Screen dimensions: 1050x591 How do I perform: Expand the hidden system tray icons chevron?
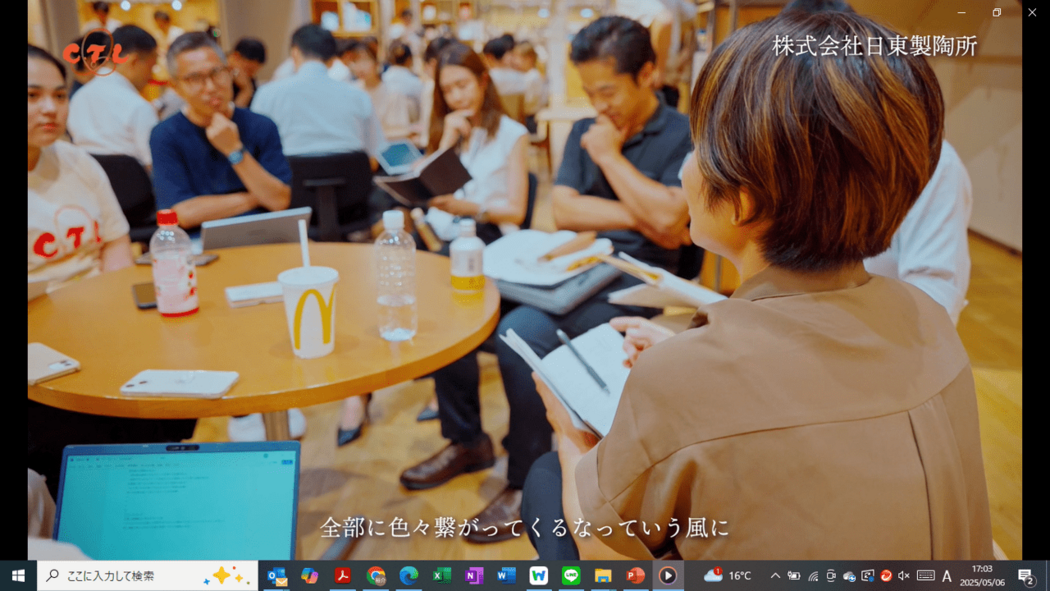[x=775, y=576]
